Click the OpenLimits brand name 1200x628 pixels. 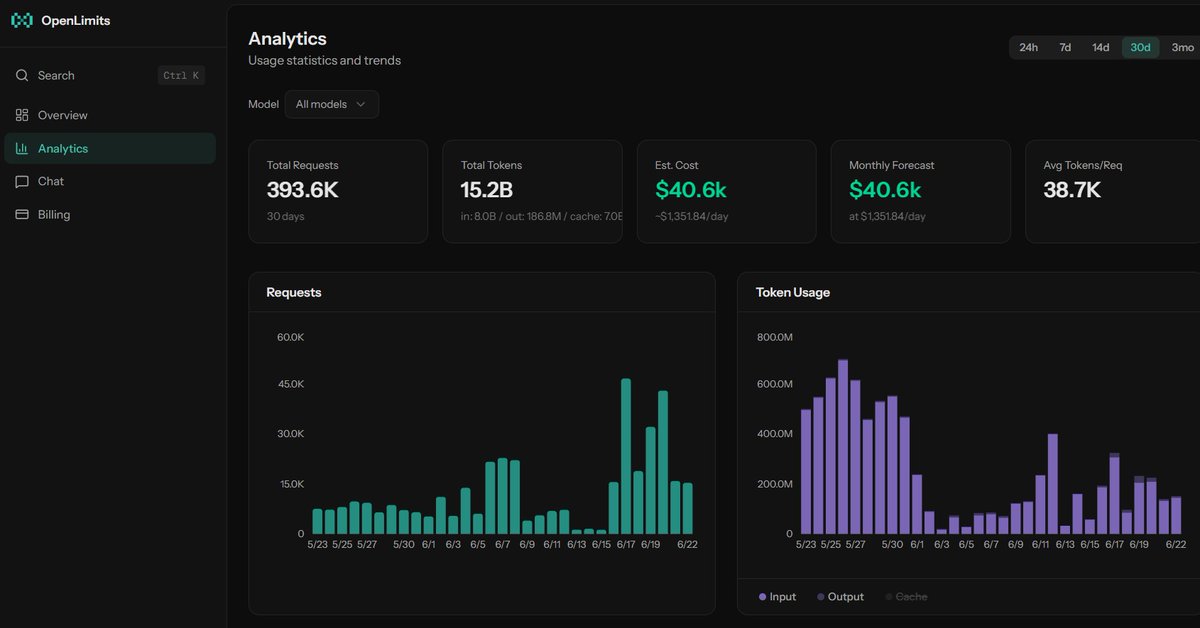pyautogui.click(x=76, y=20)
